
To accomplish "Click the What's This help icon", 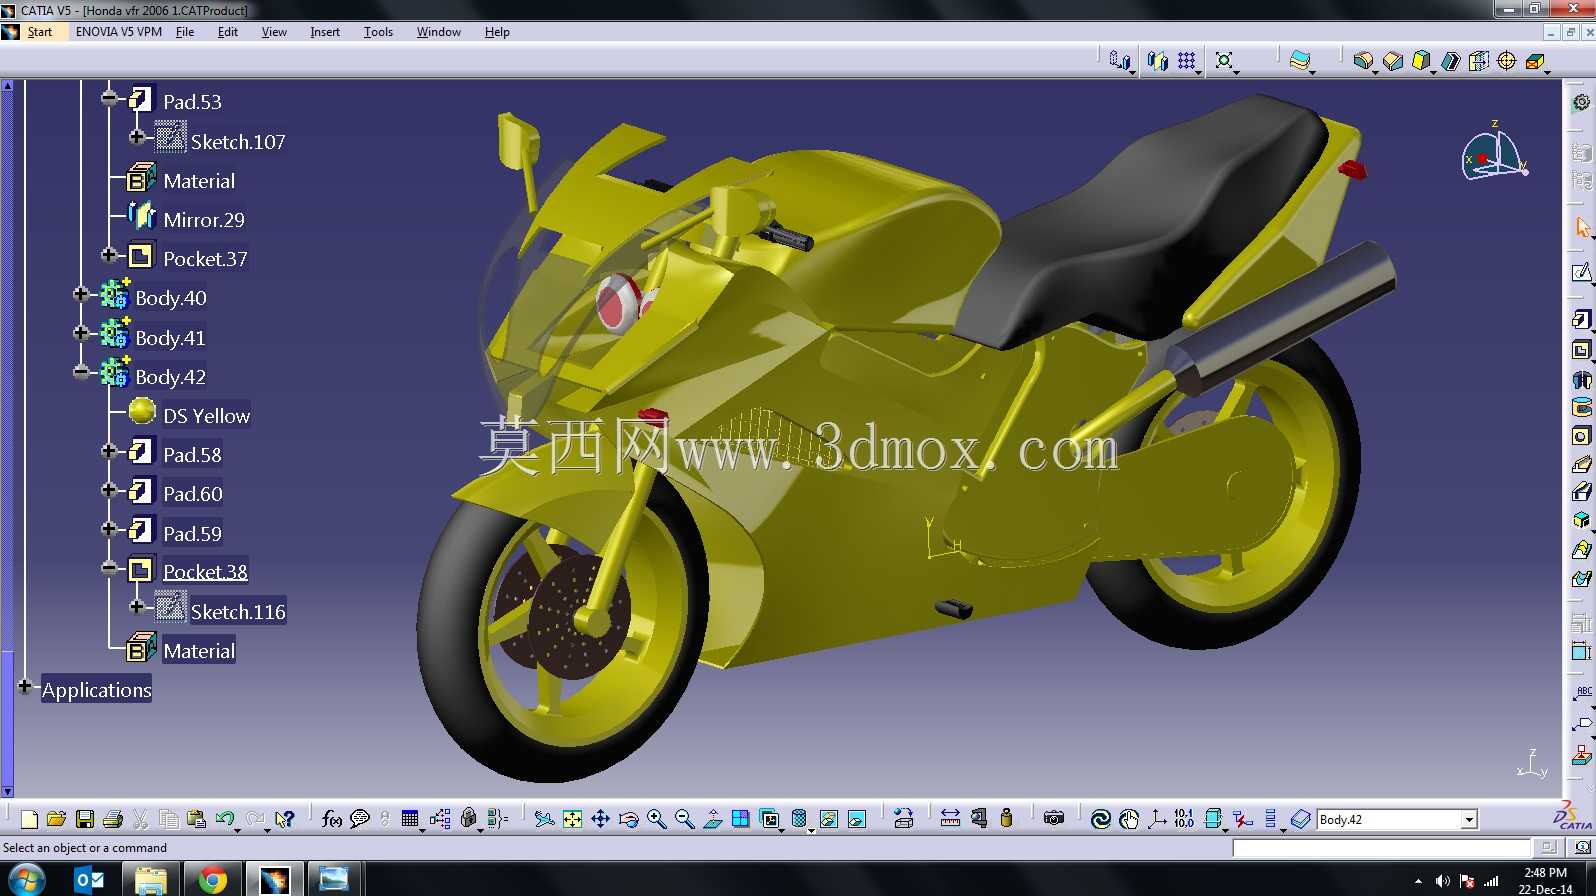I will tap(285, 819).
